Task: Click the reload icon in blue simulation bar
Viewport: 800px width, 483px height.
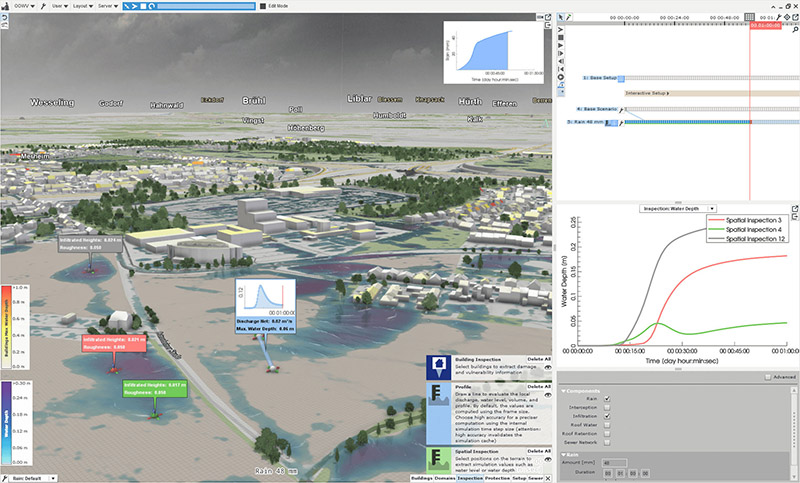Action: click(x=151, y=6)
